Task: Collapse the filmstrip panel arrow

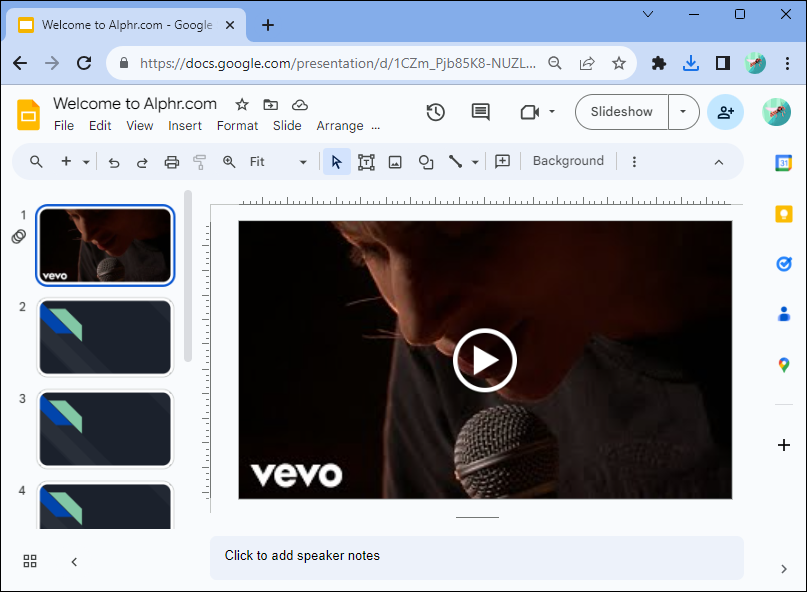Action: click(x=74, y=562)
